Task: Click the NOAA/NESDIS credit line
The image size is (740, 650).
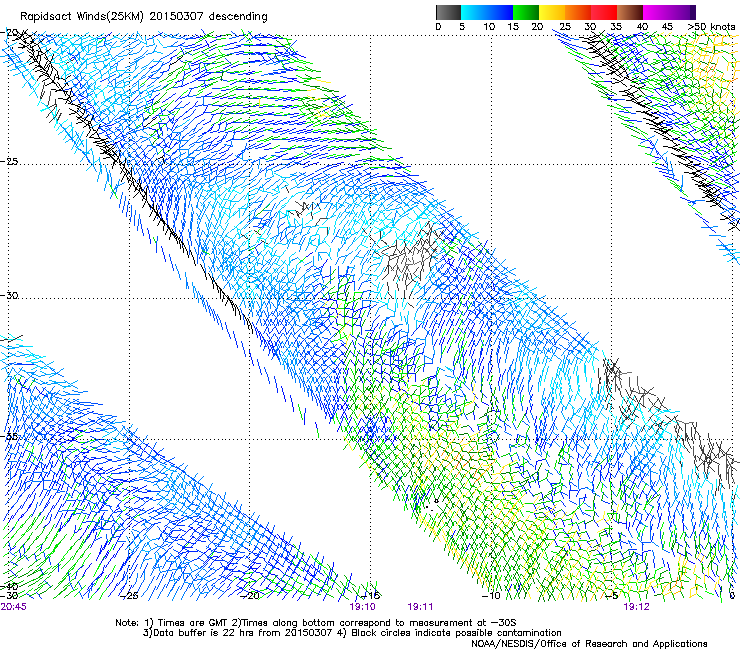Action: [589, 644]
